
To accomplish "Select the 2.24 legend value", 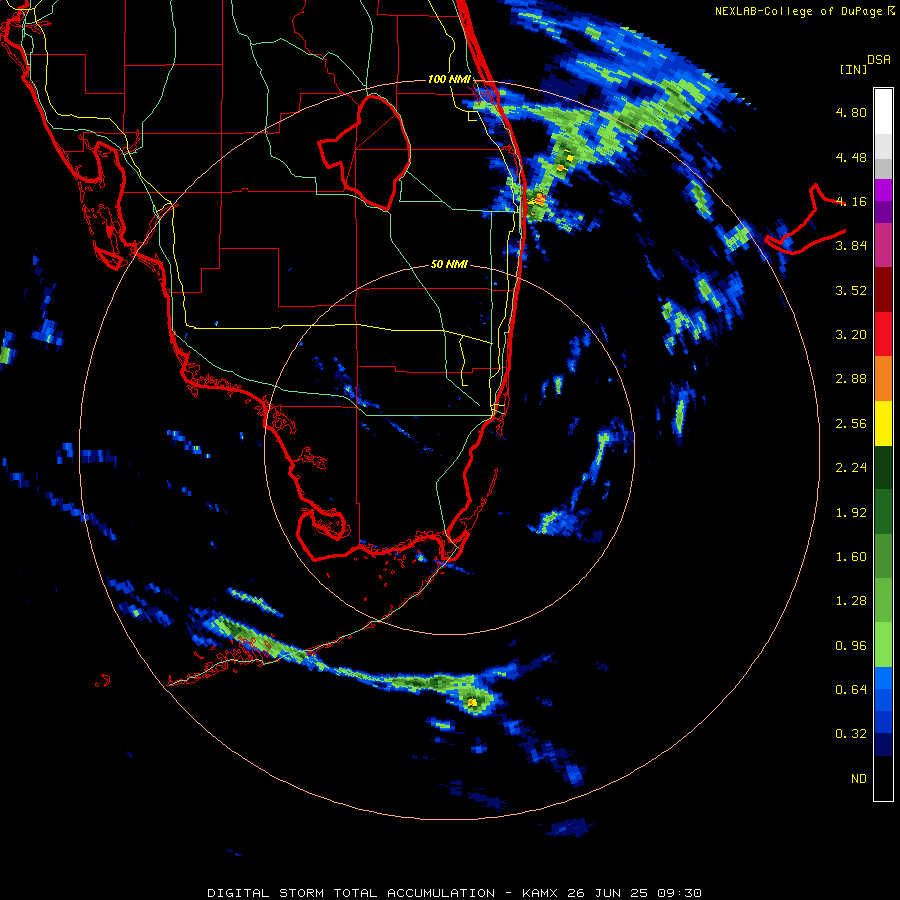I will click(851, 468).
